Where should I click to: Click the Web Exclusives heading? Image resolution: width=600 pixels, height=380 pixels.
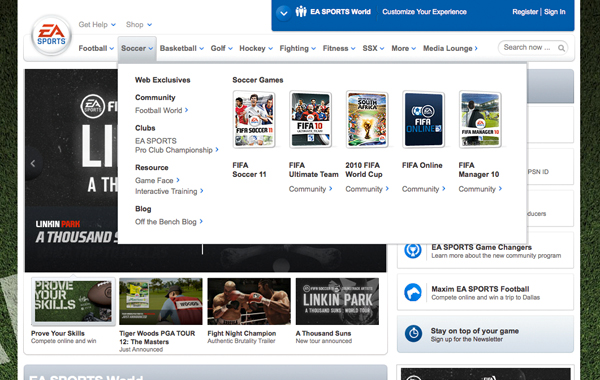click(163, 80)
